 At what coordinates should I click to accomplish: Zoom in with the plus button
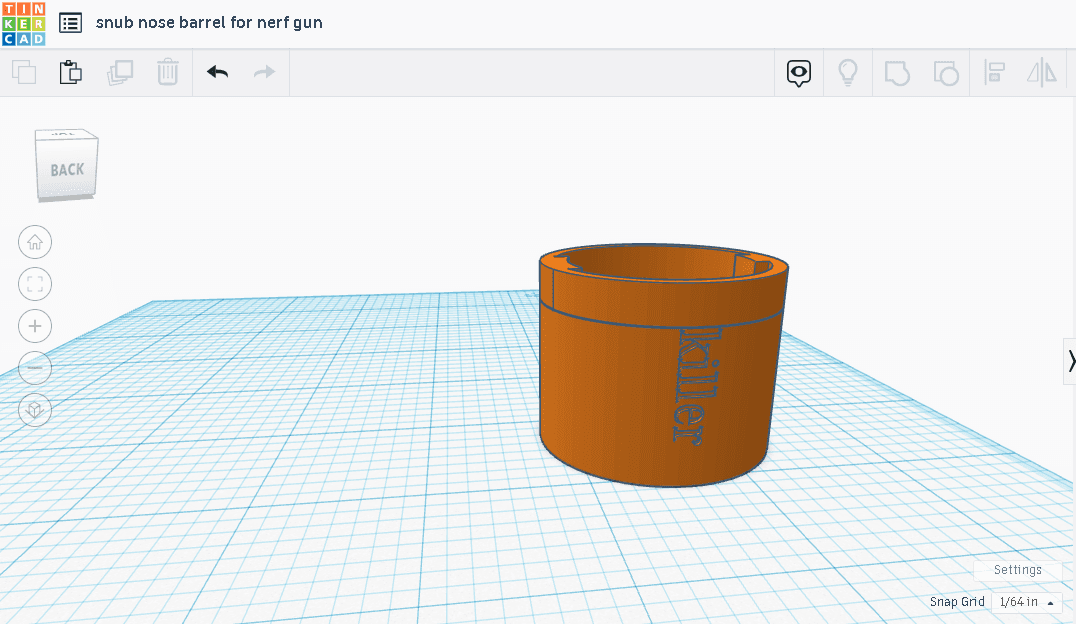point(35,326)
